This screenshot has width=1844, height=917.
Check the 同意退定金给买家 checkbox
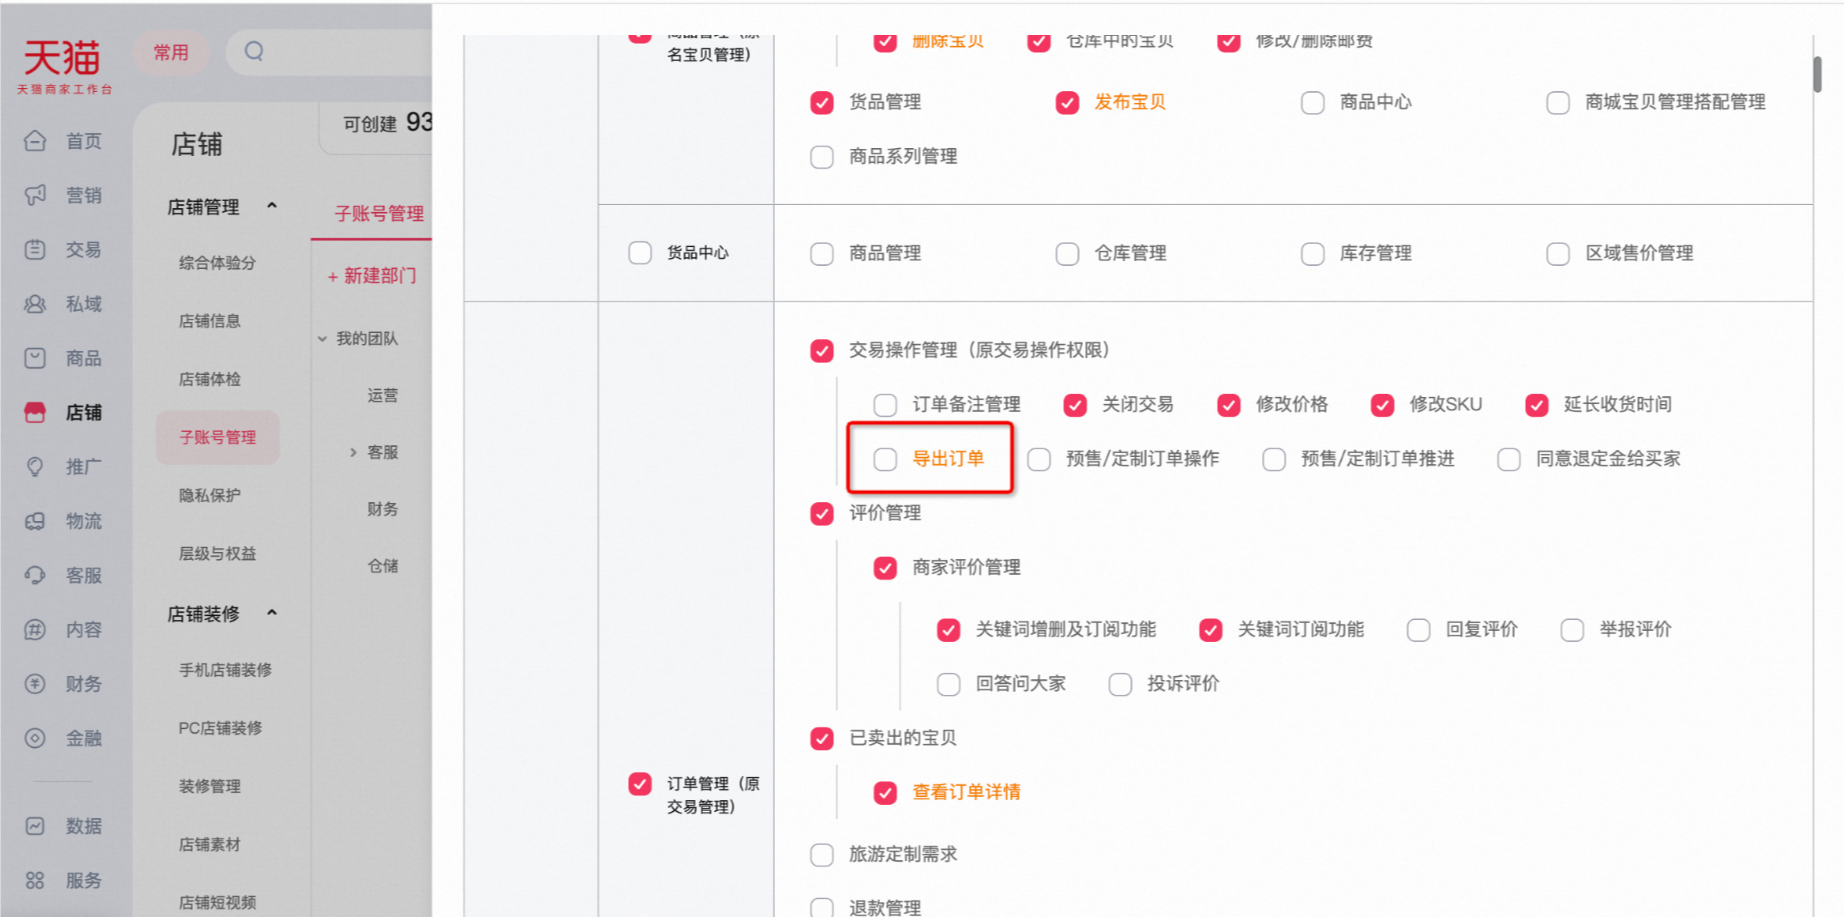tap(1509, 459)
